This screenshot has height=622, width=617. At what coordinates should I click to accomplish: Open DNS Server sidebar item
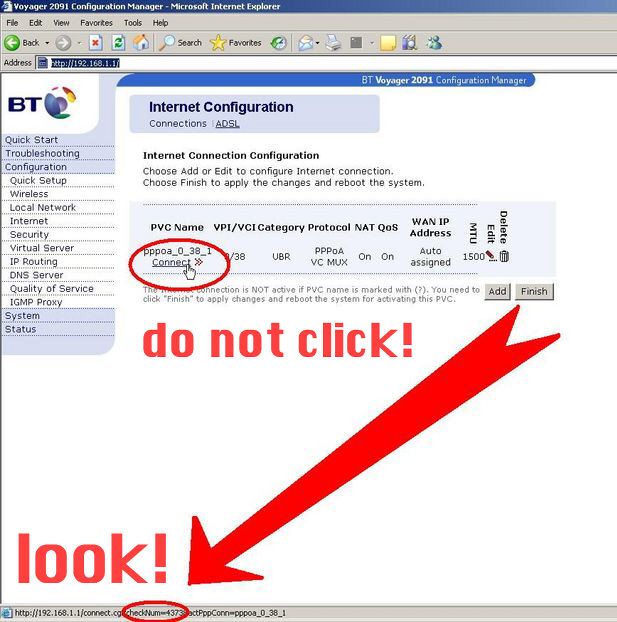tap(37, 275)
